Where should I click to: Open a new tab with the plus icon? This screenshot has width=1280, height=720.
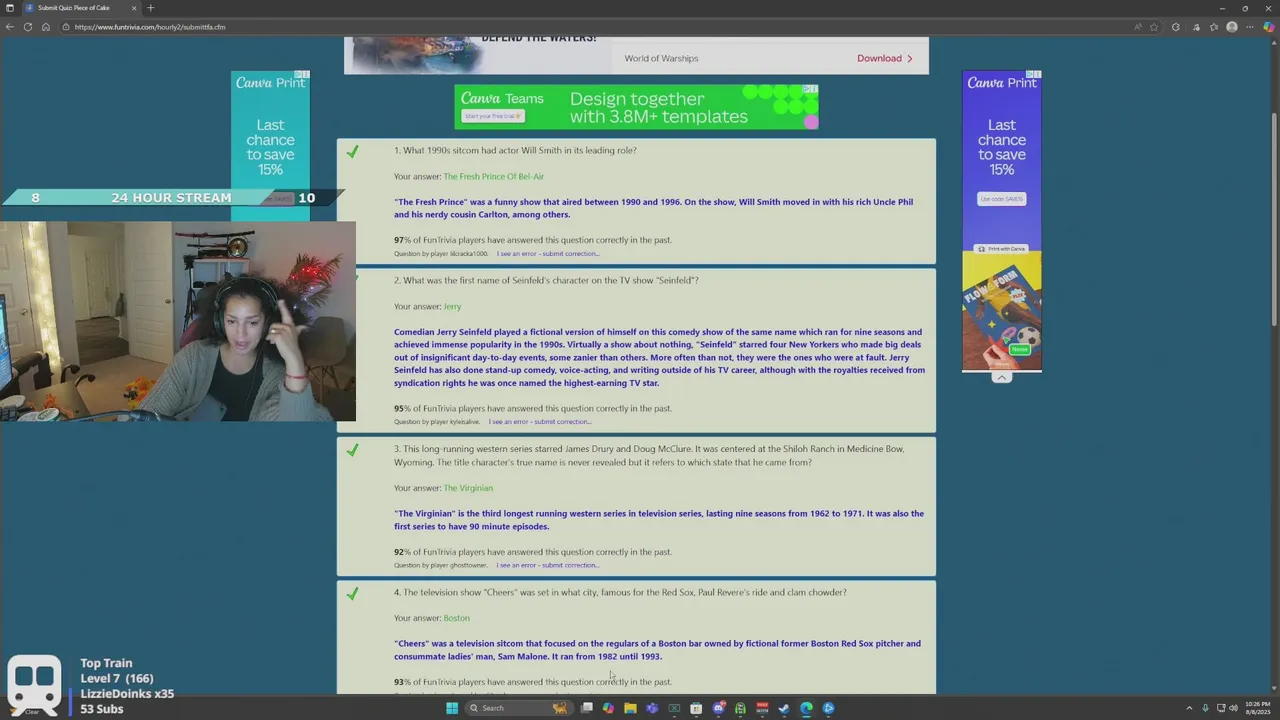pos(151,8)
